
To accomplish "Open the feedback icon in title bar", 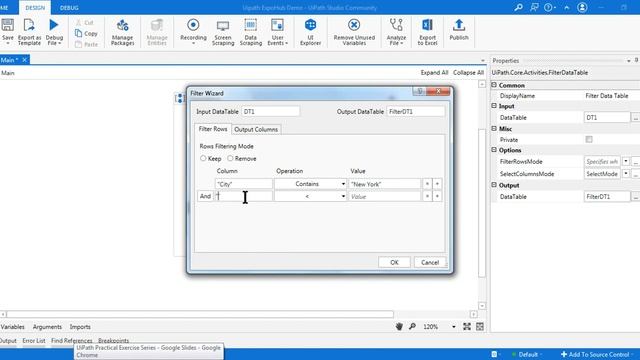I will (534, 7).
